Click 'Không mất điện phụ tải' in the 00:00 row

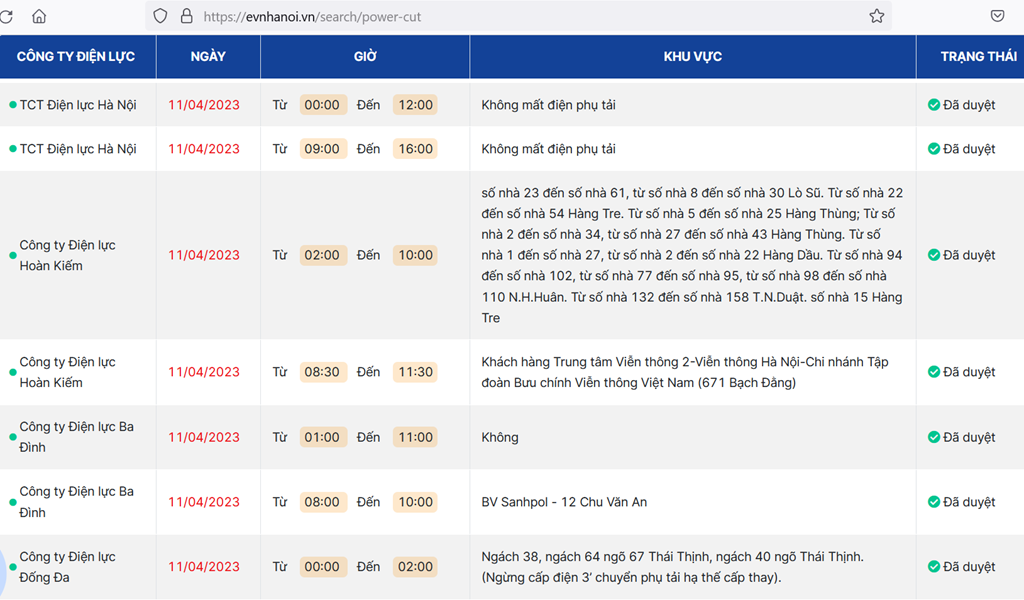549,105
